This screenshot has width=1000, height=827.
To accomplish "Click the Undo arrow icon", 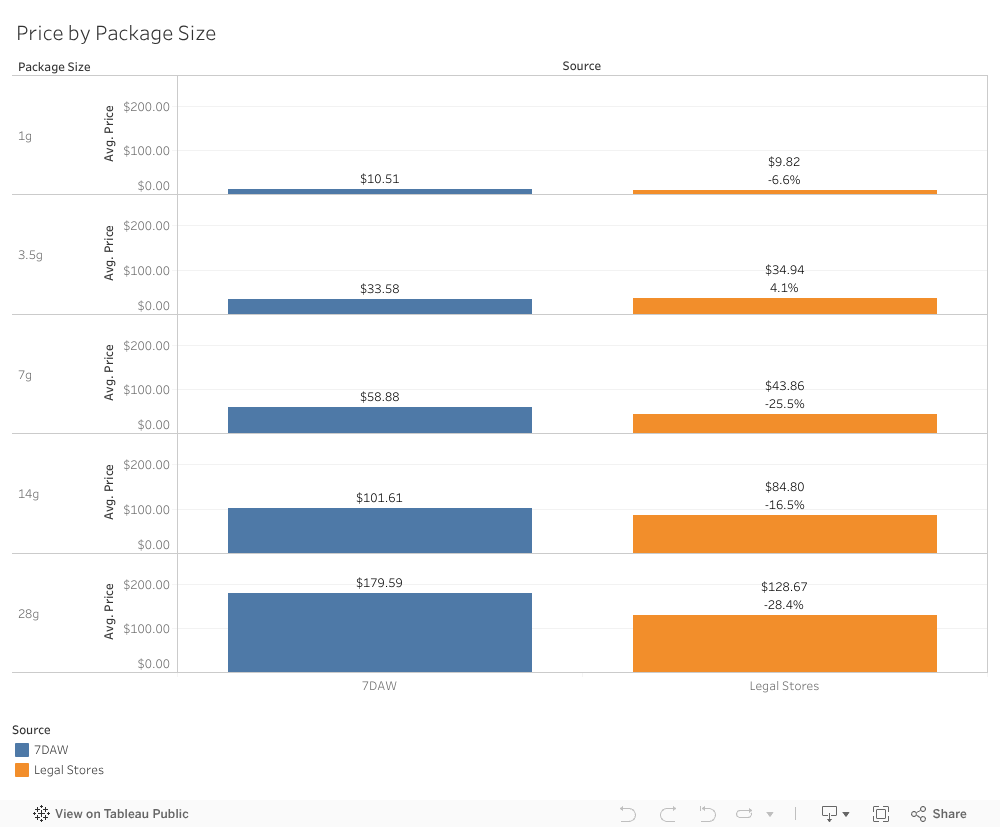I will click(x=628, y=814).
